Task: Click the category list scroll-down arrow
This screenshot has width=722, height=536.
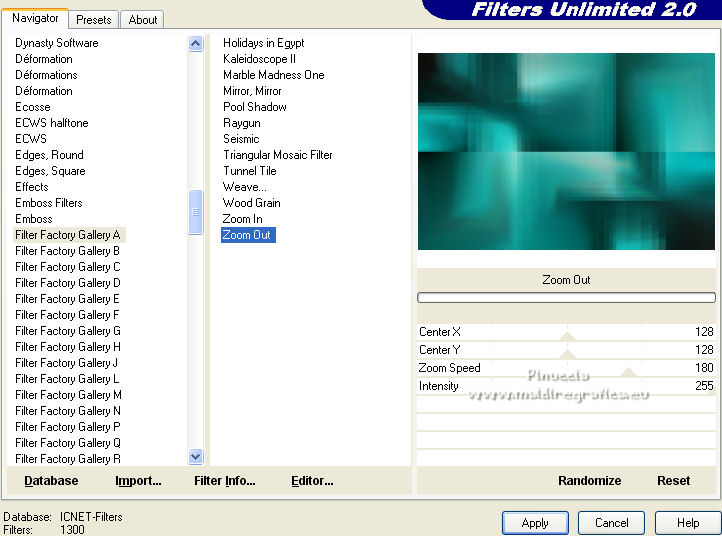Action: tap(196, 457)
